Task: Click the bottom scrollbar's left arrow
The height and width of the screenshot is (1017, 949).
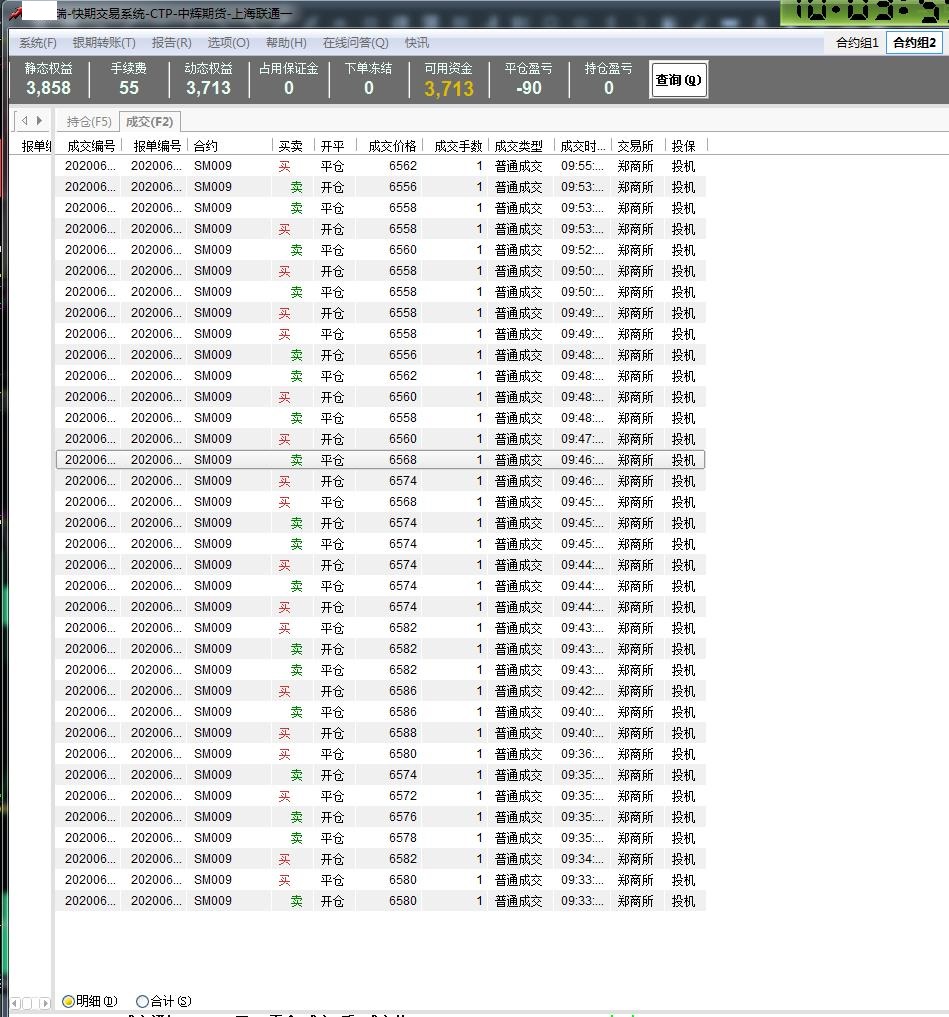Action: coord(15,1003)
